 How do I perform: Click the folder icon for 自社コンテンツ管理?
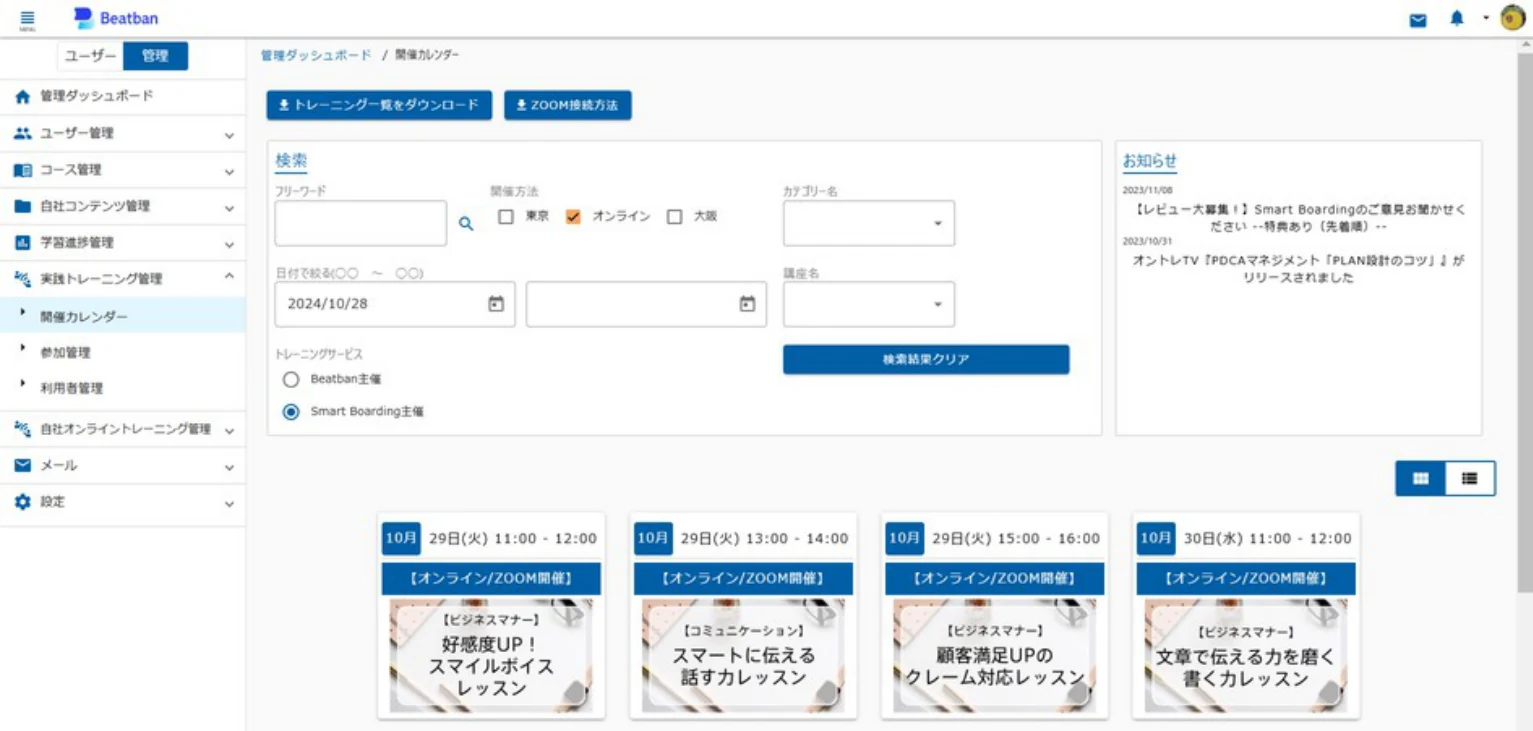23,207
